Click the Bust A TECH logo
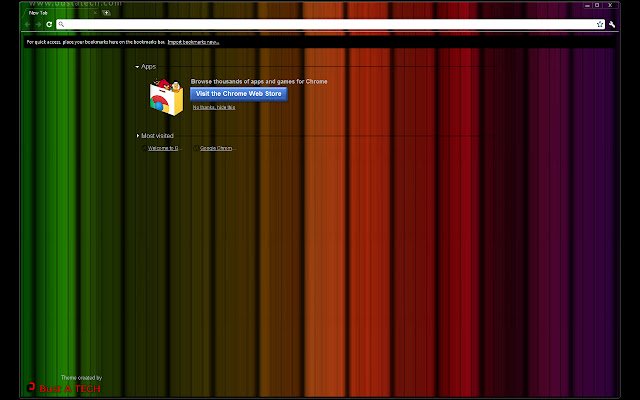 [64, 388]
